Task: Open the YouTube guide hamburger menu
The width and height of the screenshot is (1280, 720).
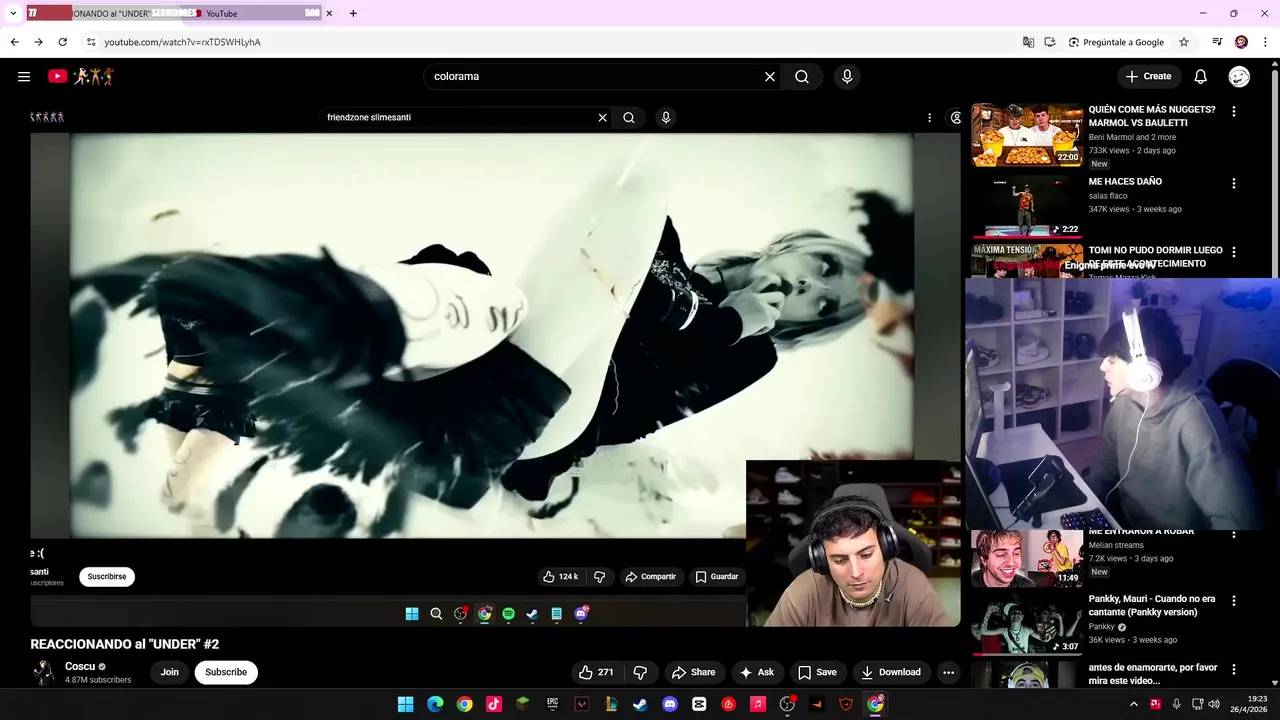Action: (x=24, y=76)
